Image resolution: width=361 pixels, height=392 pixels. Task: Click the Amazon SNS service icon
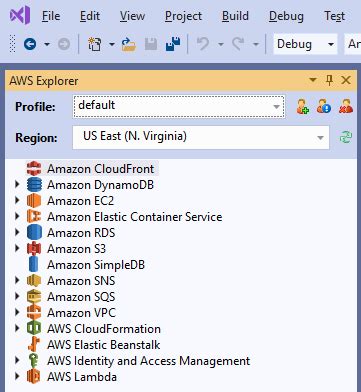pyautogui.click(x=34, y=280)
